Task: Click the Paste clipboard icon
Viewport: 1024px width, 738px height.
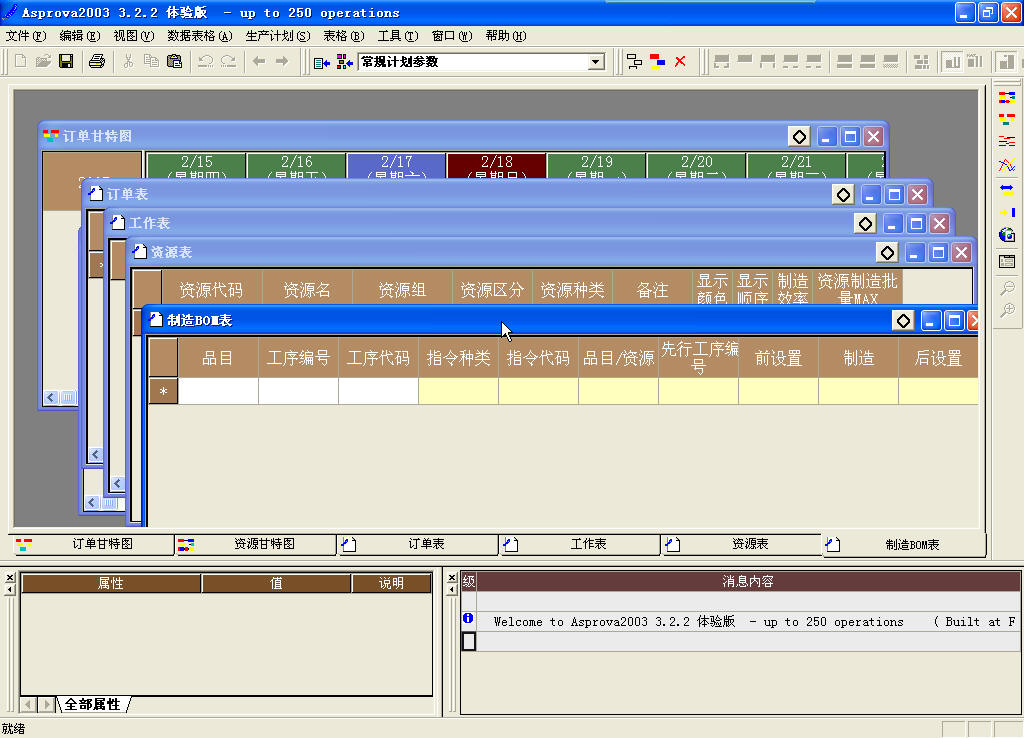Action: coord(174,61)
